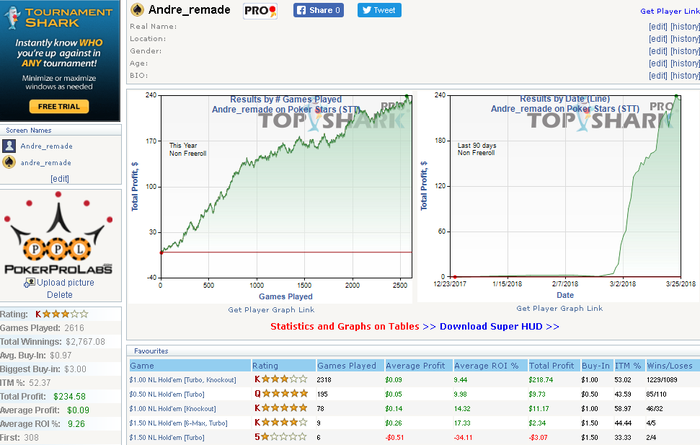Click the Q five-star rating in $0.50 Turbo row

pyautogui.click(x=281, y=394)
